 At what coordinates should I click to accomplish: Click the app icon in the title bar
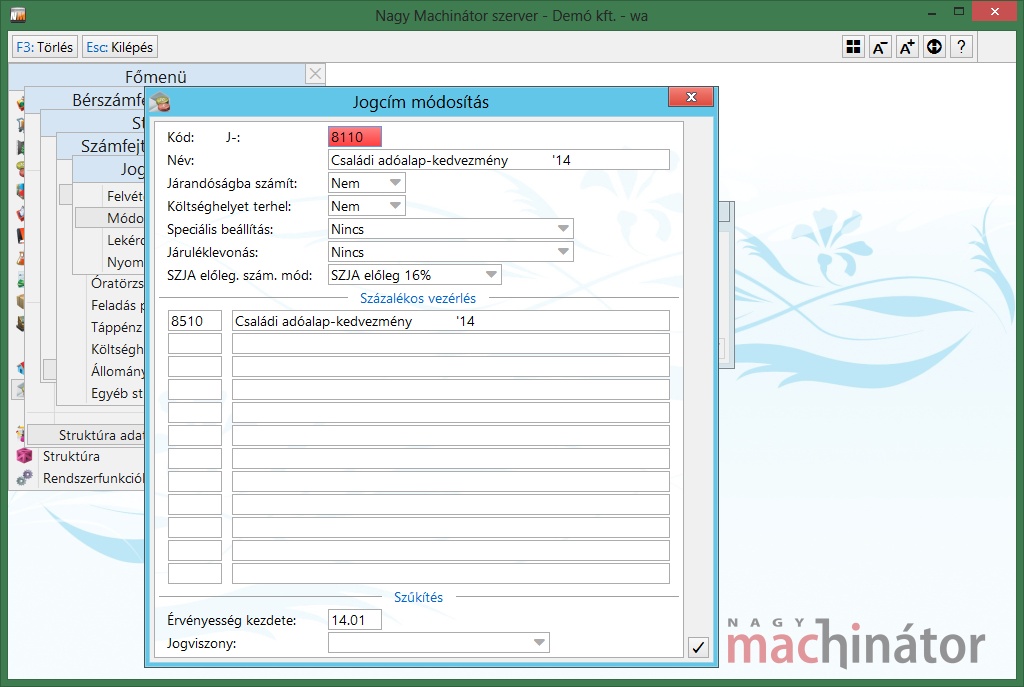pos(18,14)
